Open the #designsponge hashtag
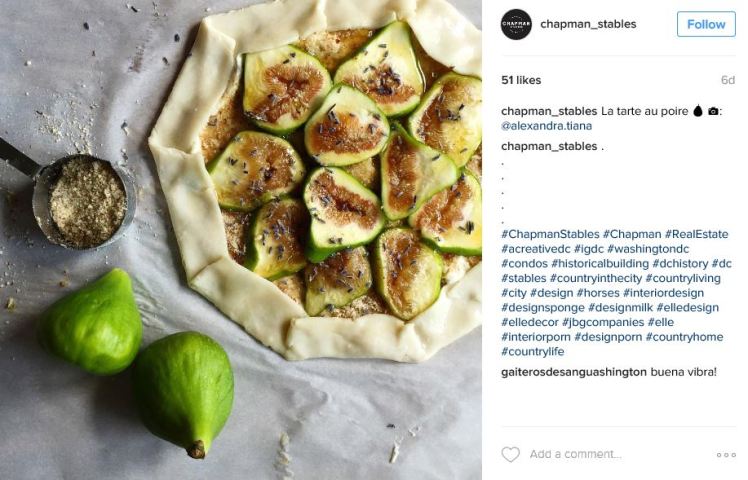The image size is (748, 480). 543,308
